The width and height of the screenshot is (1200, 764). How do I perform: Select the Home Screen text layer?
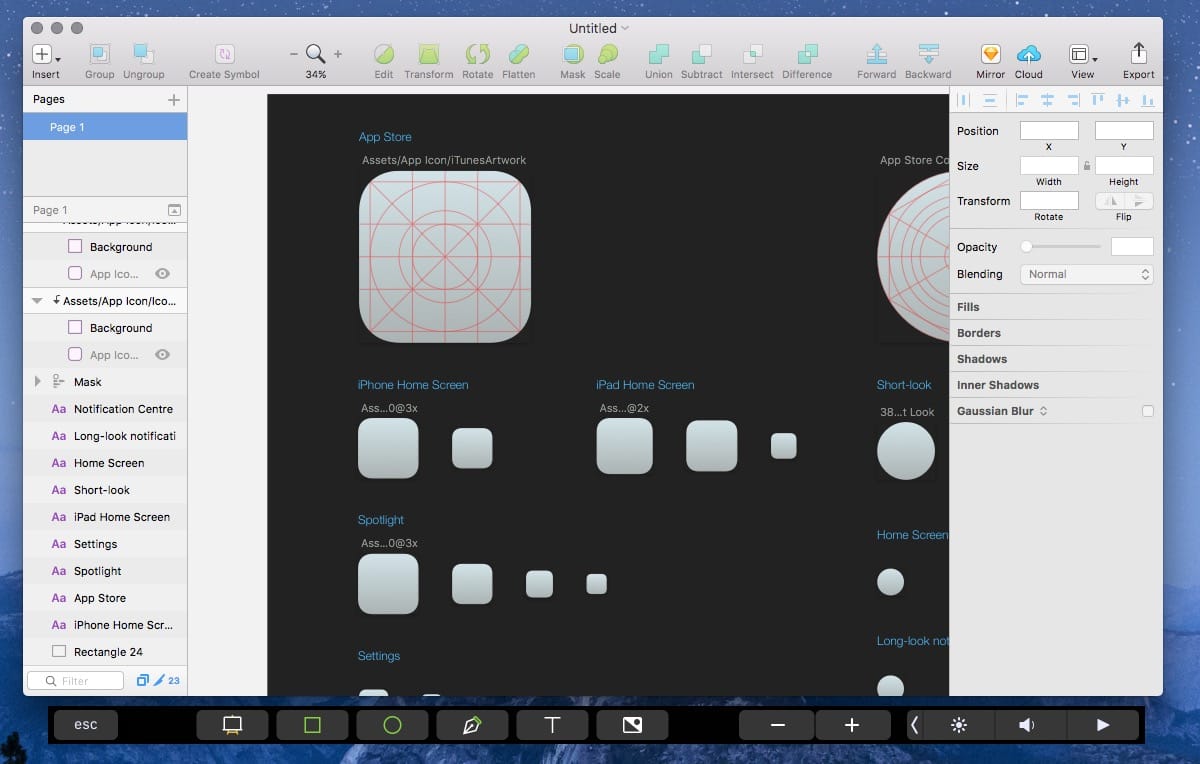click(105, 463)
